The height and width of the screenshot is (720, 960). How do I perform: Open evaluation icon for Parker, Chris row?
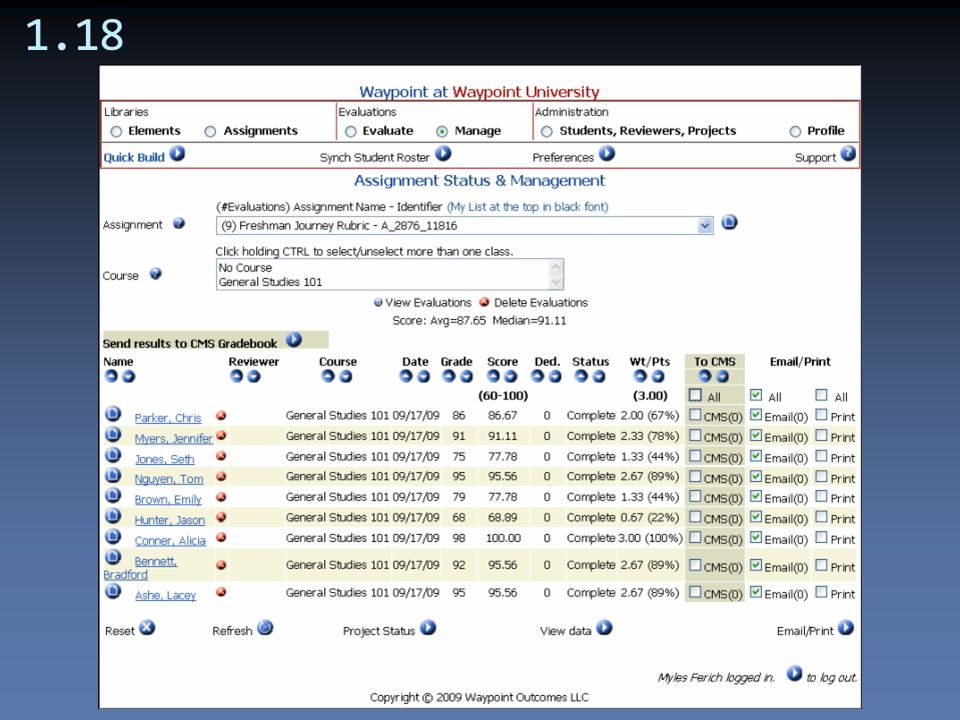point(113,414)
